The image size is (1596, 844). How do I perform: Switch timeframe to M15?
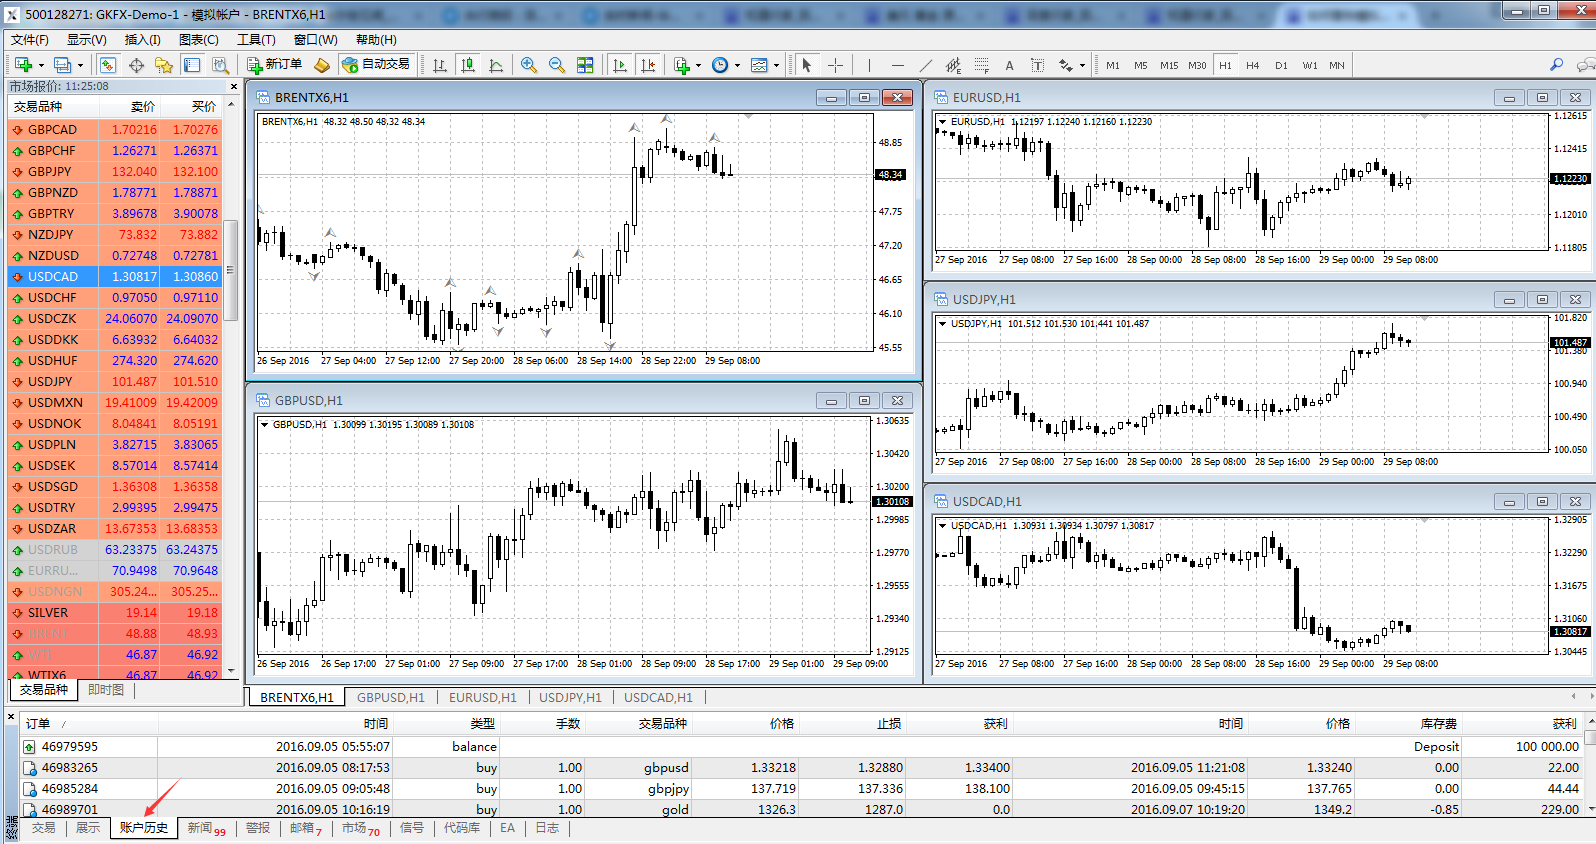[x=1169, y=65]
